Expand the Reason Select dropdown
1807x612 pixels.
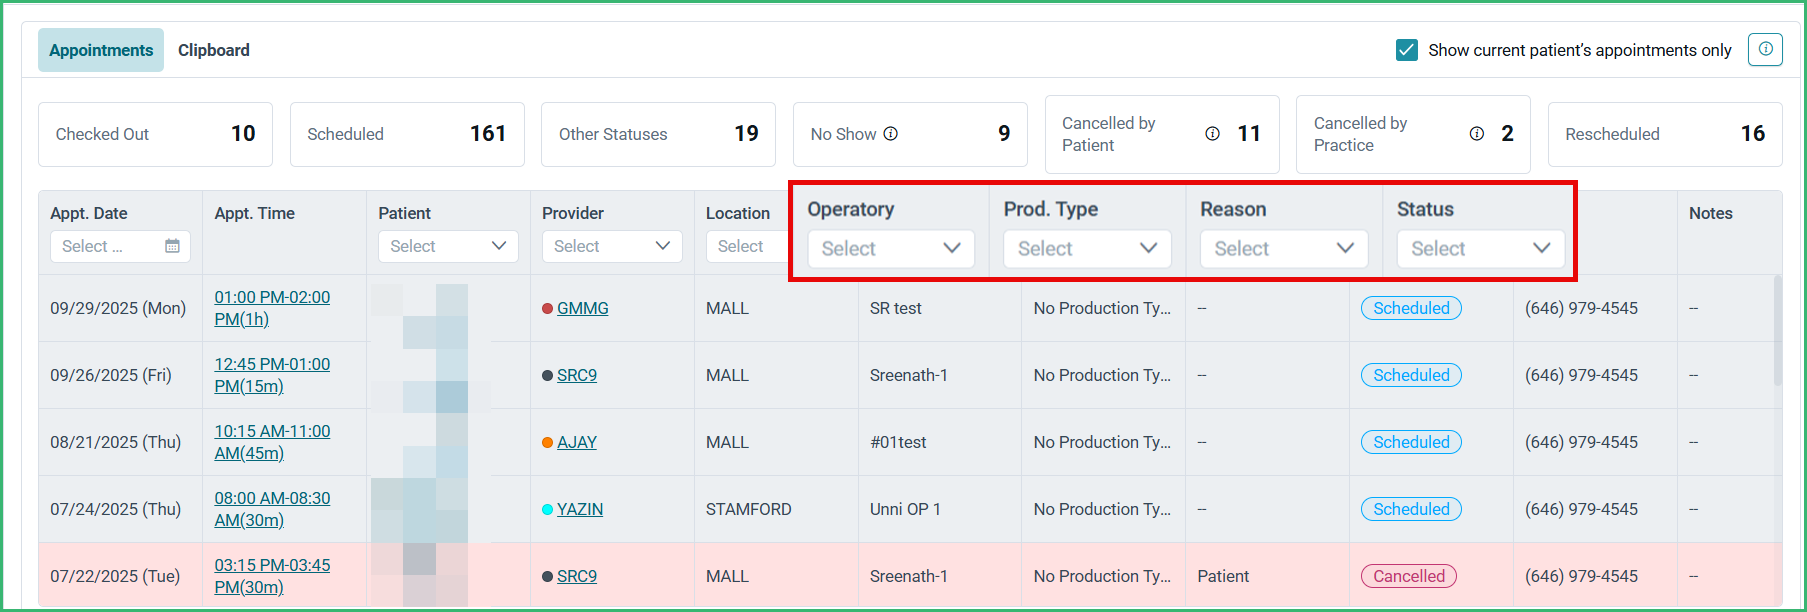tap(1284, 248)
